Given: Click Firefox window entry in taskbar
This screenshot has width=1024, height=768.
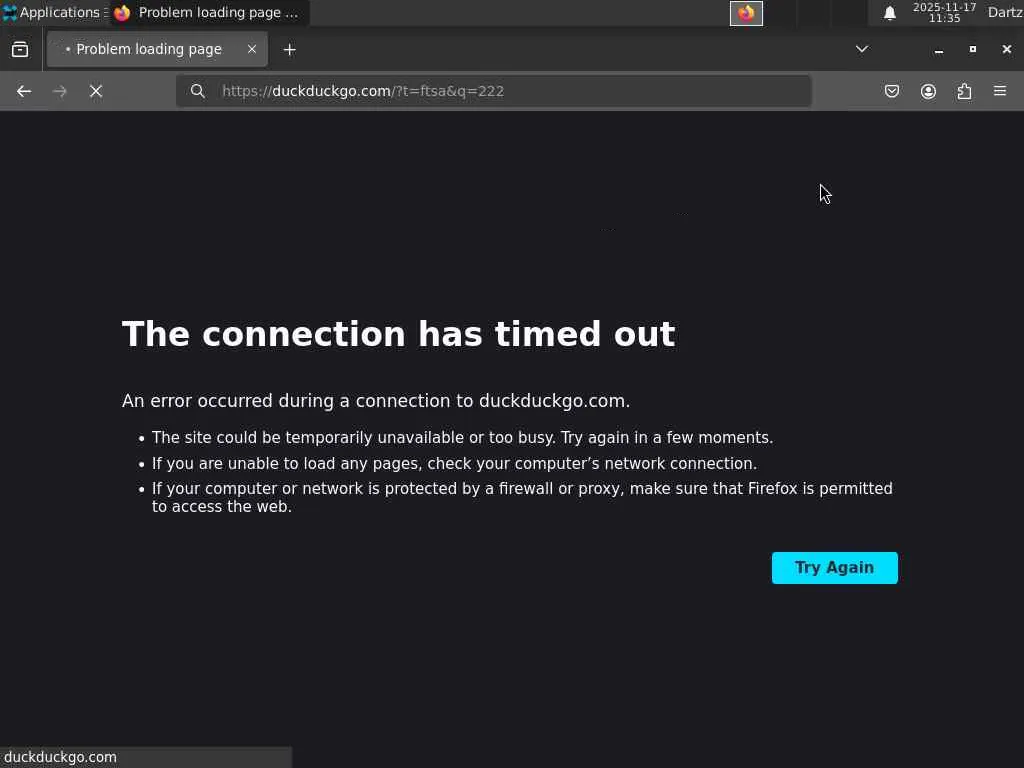Looking at the screenshot, I should pyautogui.click(x=209, y=12).
